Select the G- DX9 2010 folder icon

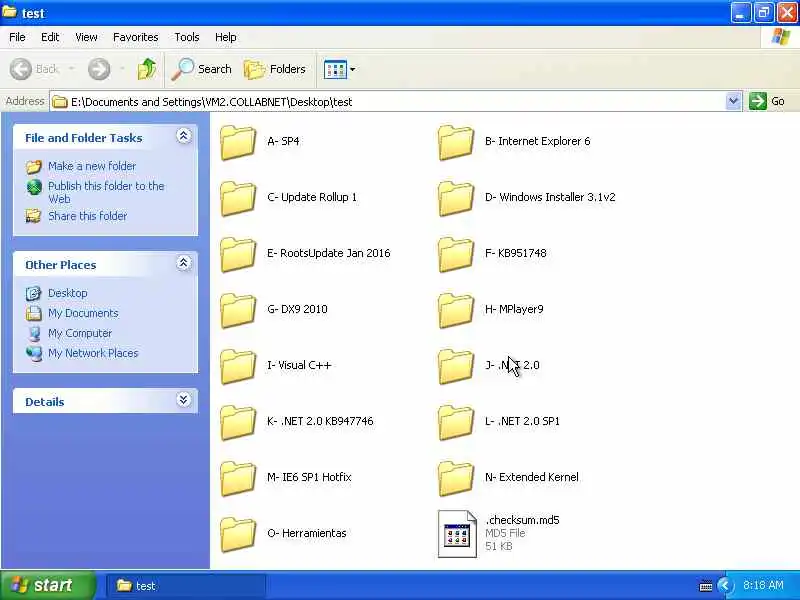(x=238, y=311)
